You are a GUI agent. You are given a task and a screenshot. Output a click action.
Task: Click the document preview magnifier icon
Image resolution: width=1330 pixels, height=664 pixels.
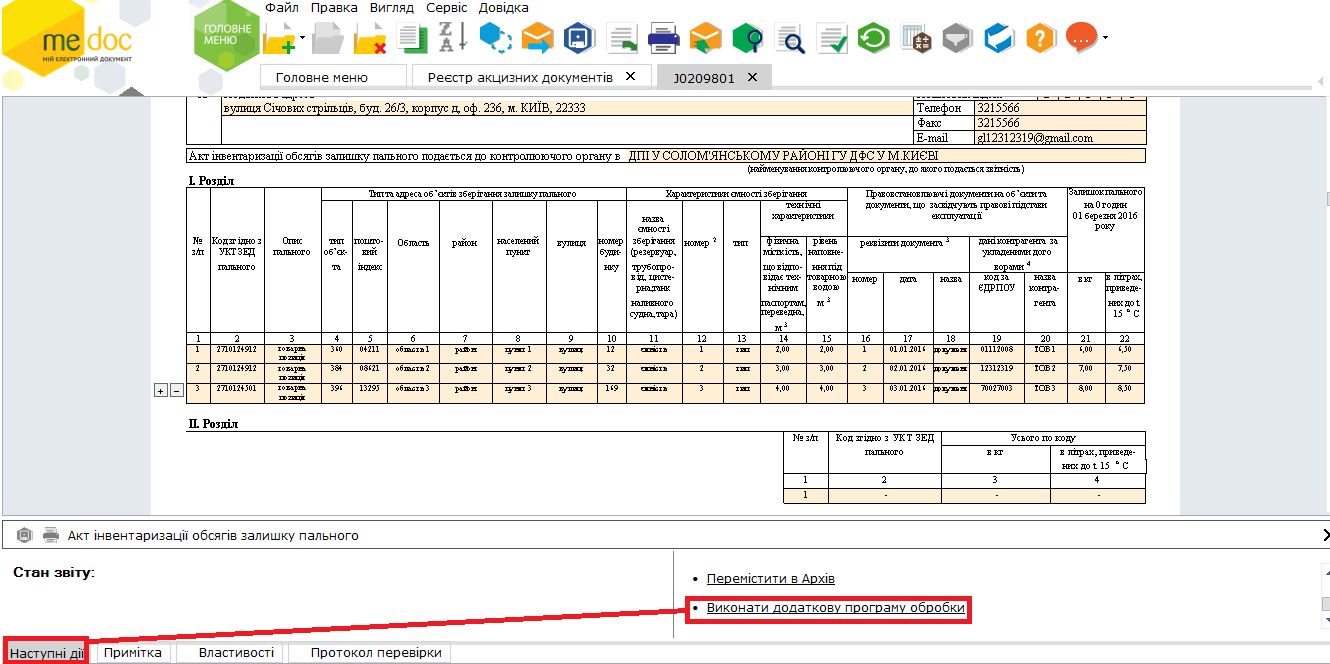click(790, 39)
